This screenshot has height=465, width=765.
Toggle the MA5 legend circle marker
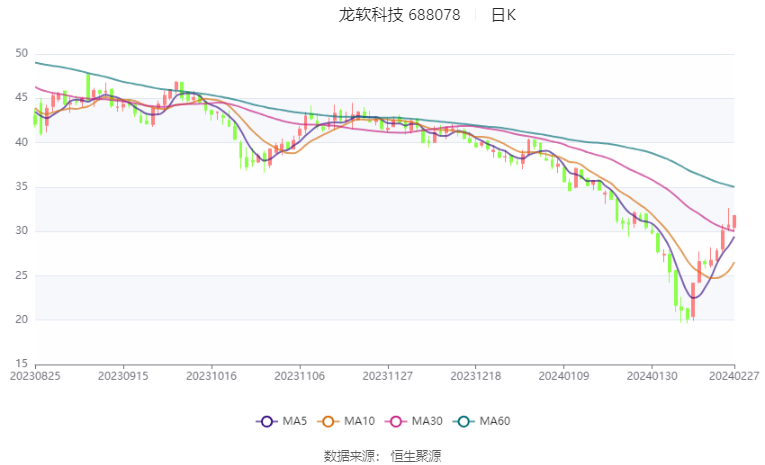pos(266,422)
